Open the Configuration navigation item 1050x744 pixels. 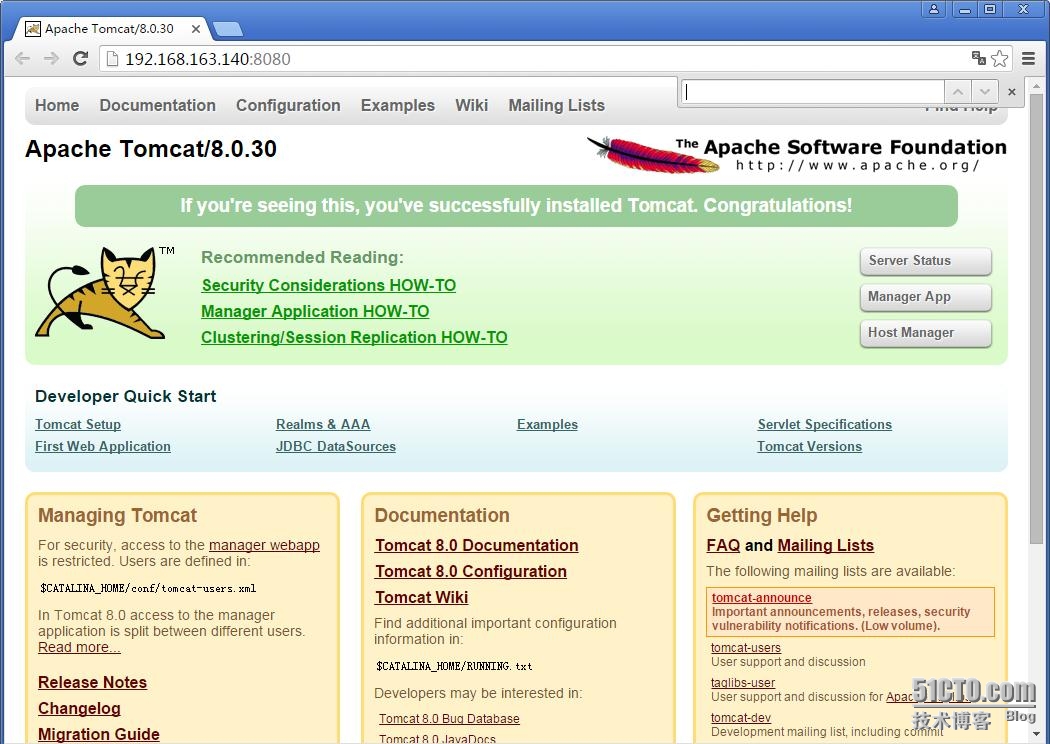(x=288, y=105)
